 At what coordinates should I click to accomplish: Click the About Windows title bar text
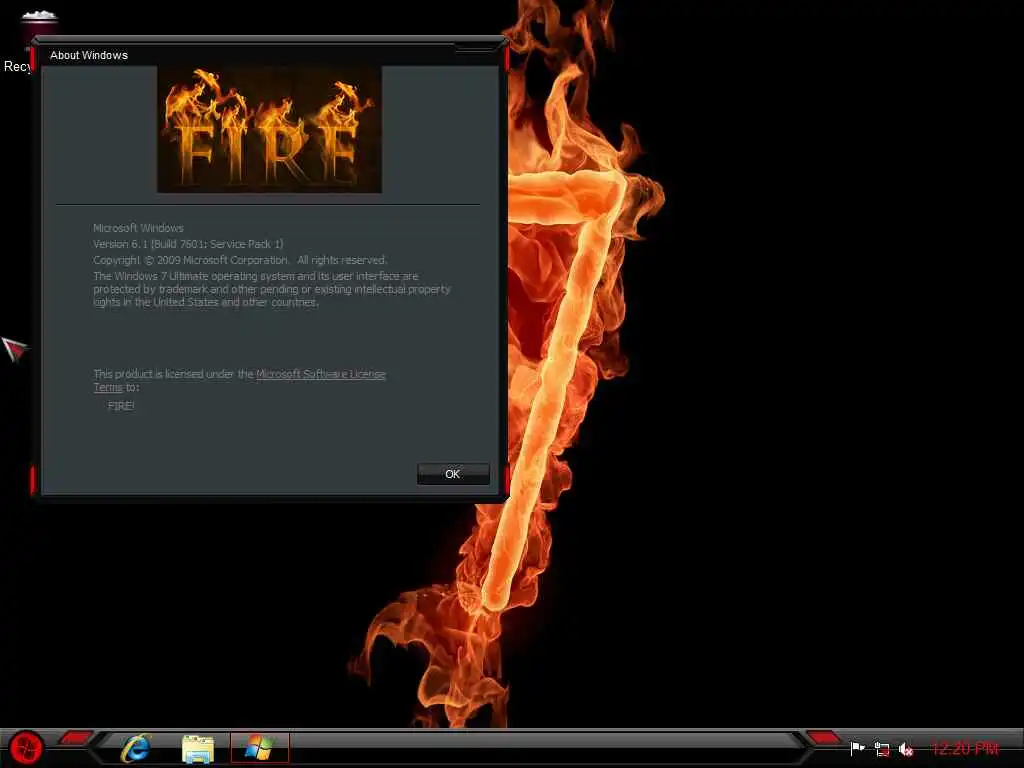tap(89, 56)
